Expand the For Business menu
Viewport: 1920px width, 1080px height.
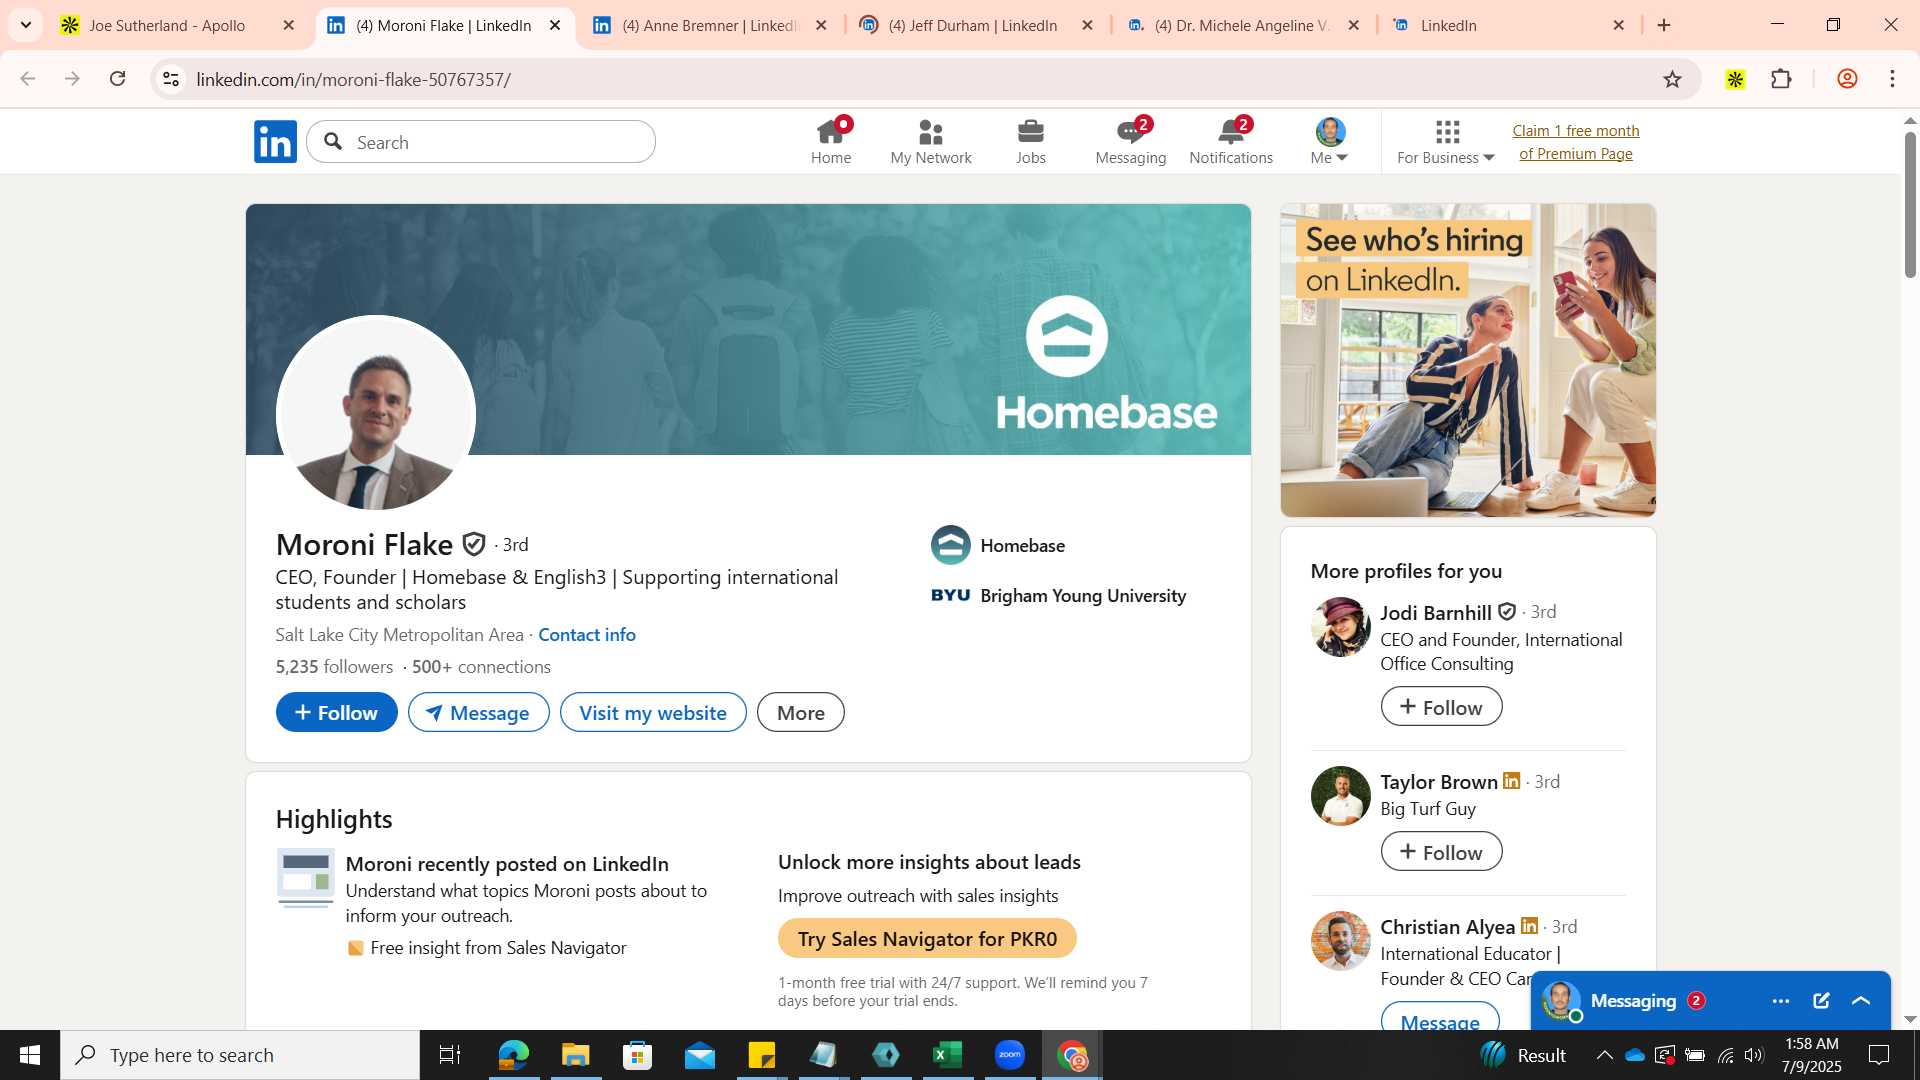(x=1446, y=142)
